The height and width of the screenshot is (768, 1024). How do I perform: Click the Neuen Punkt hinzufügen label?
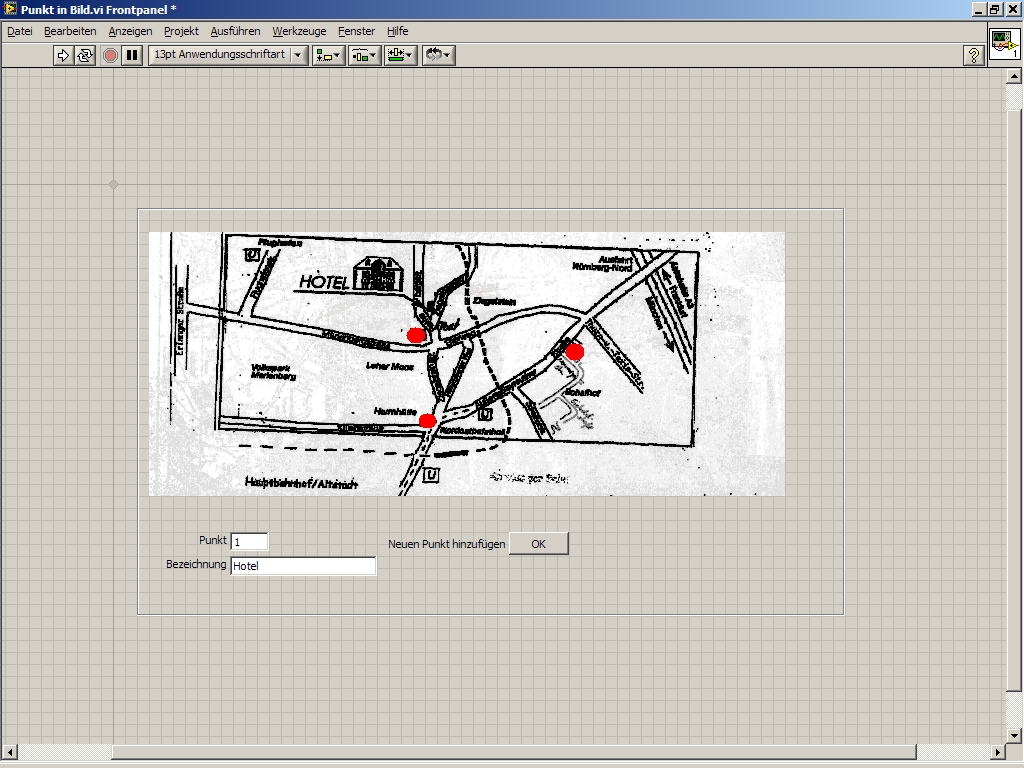point(447,543)
